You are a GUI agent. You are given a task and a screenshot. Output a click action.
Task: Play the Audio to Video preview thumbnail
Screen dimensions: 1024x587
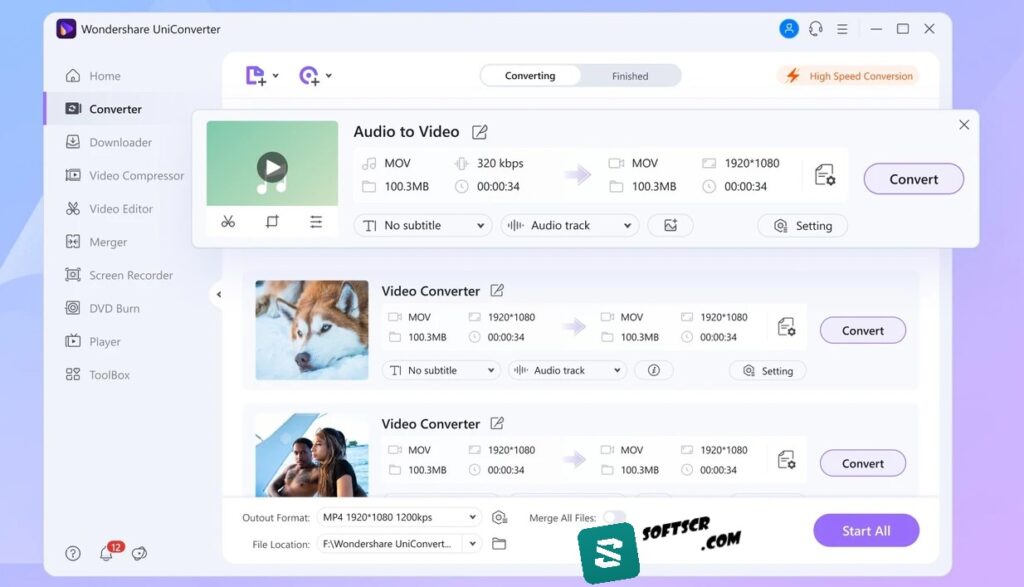point(271,166)
